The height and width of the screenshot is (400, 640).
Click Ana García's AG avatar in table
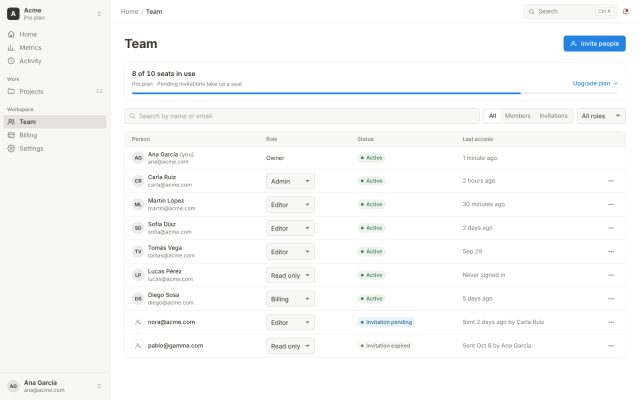coord(138,158)
